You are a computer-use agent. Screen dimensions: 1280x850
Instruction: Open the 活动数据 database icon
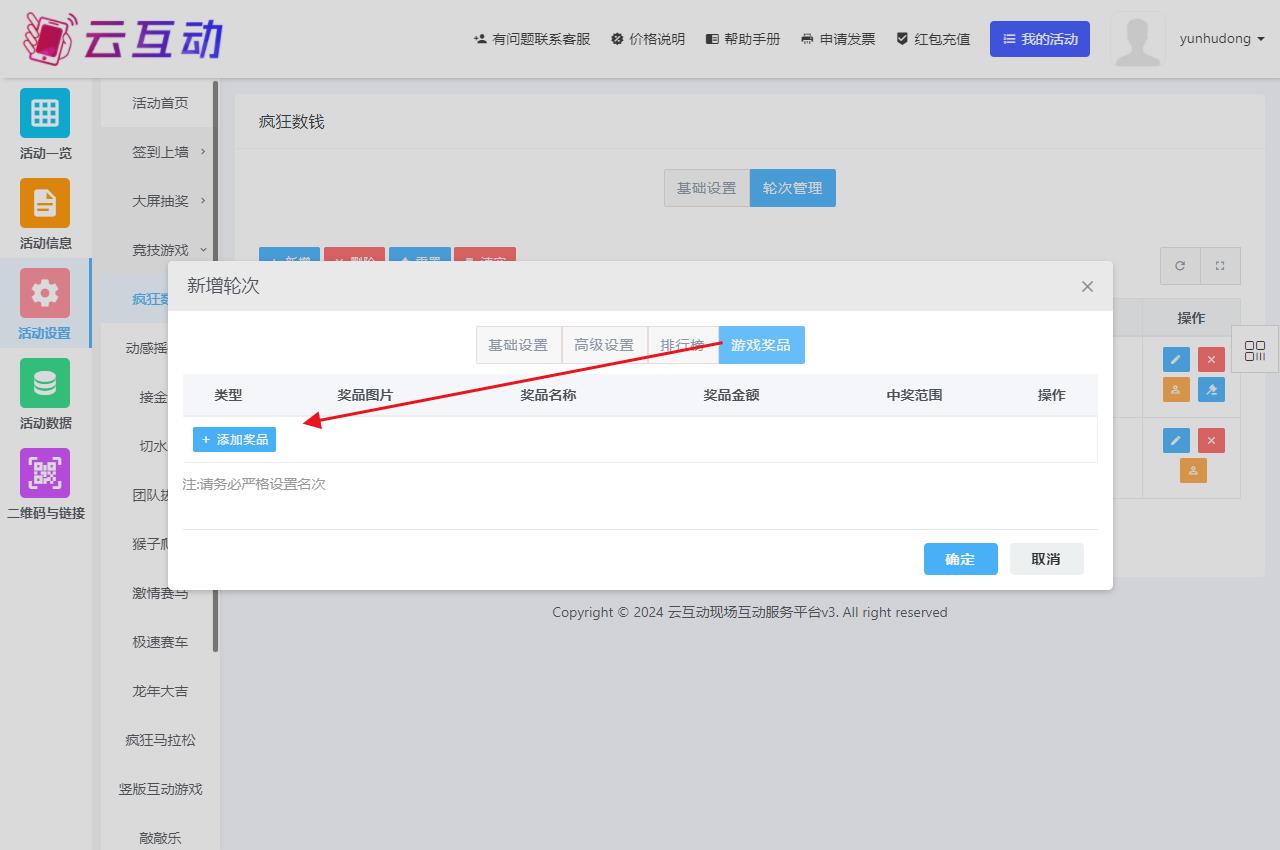pyautogui.click(x=45, y=383)
